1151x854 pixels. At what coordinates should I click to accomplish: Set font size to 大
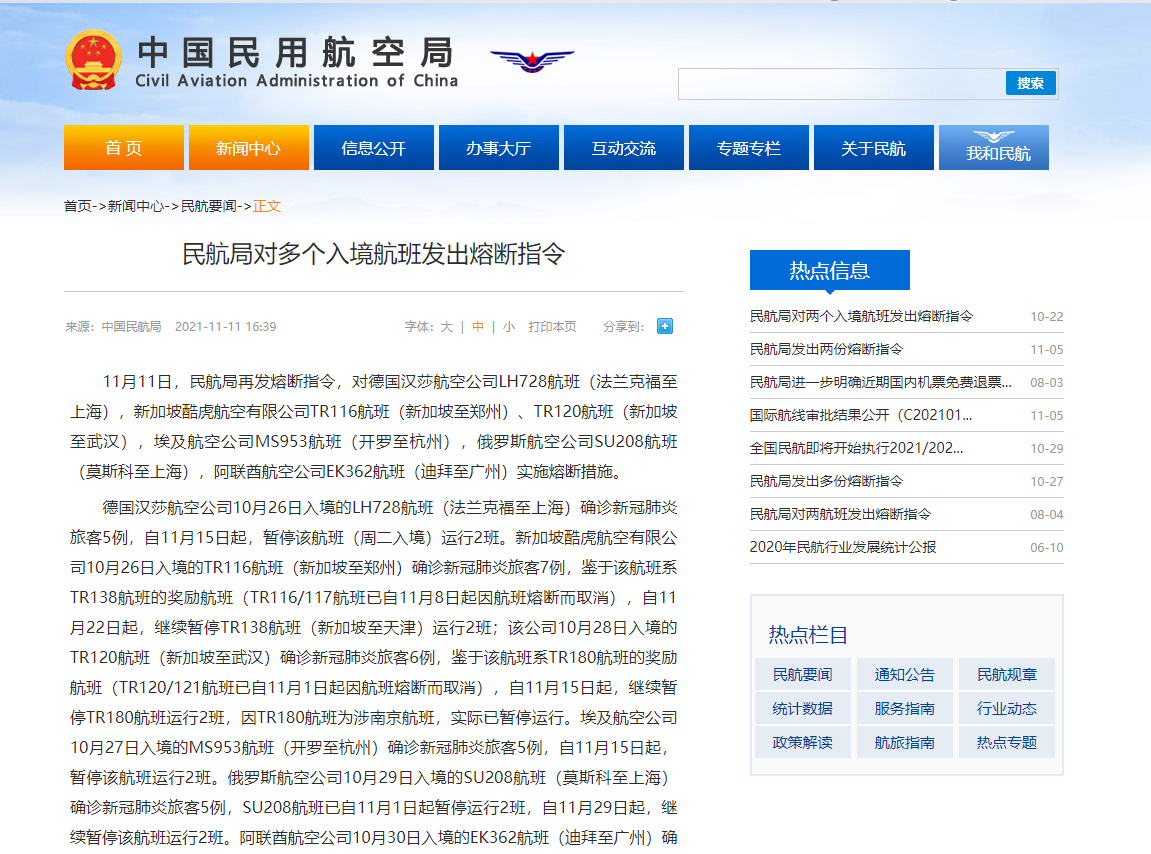point(446,327)
